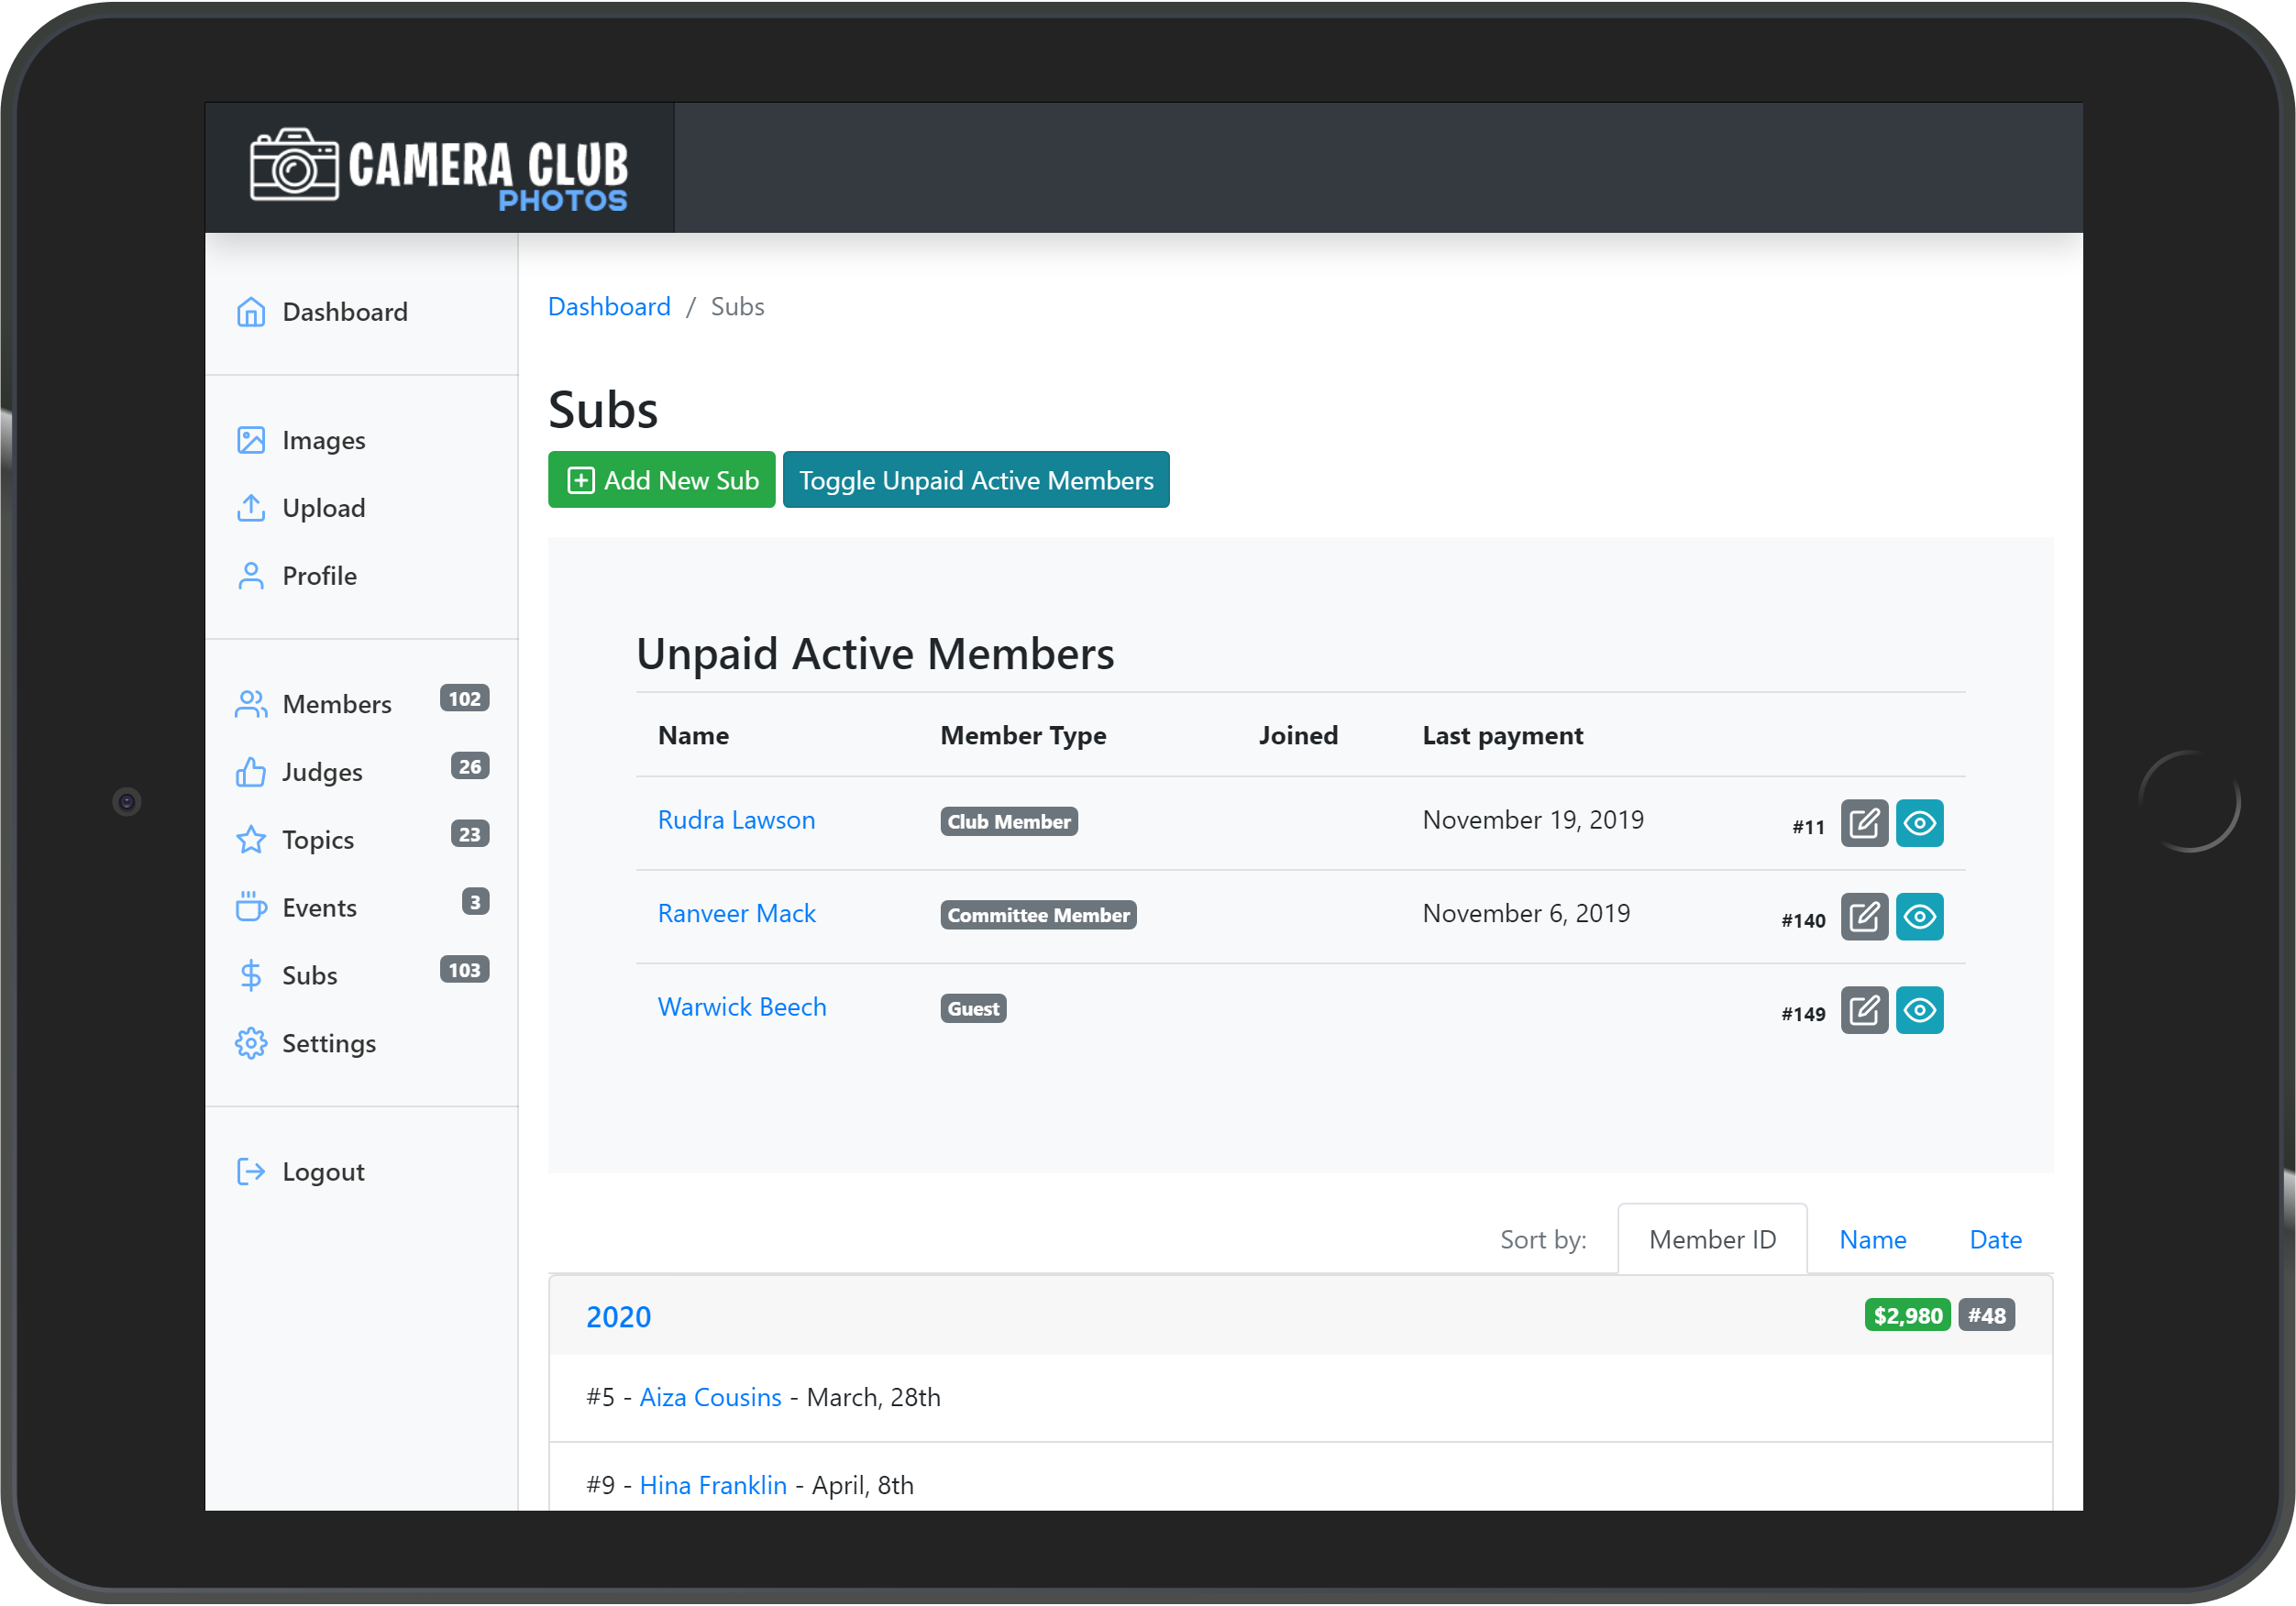Click the Add New Sub button
The width and height of the screenshot is (2296, 1606).
pyautogui.click(x=661, y=480)
